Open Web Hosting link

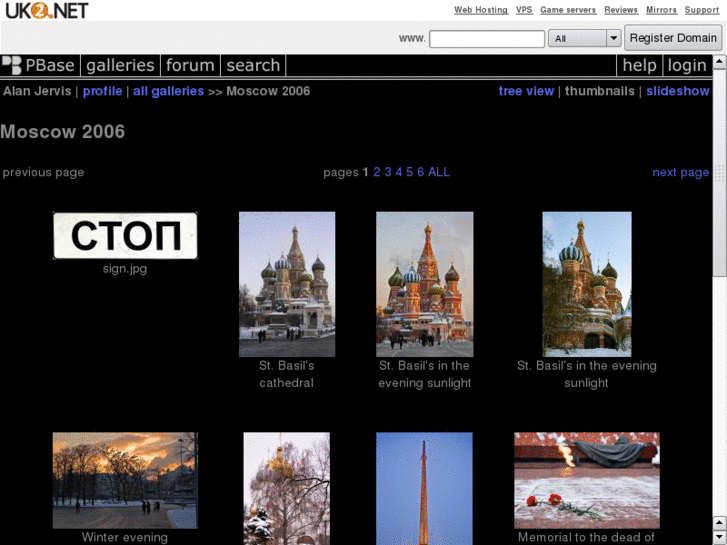click(481, 10)
